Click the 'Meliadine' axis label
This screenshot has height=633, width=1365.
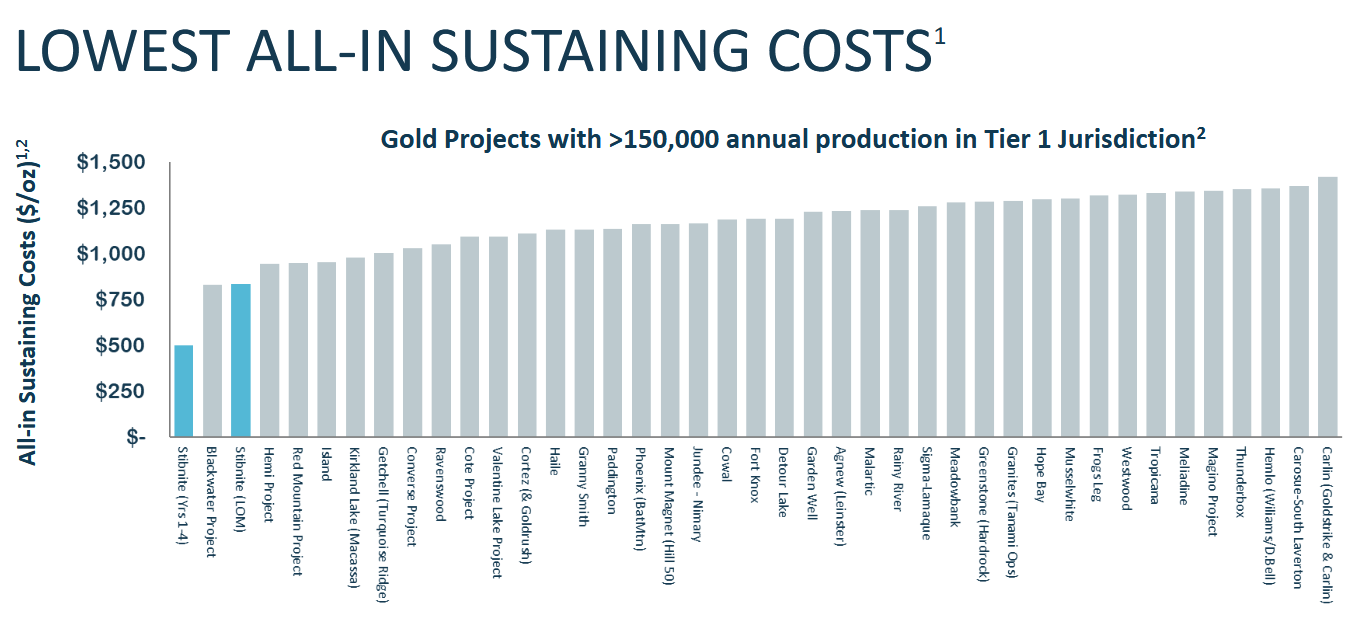click(1183, 475)
